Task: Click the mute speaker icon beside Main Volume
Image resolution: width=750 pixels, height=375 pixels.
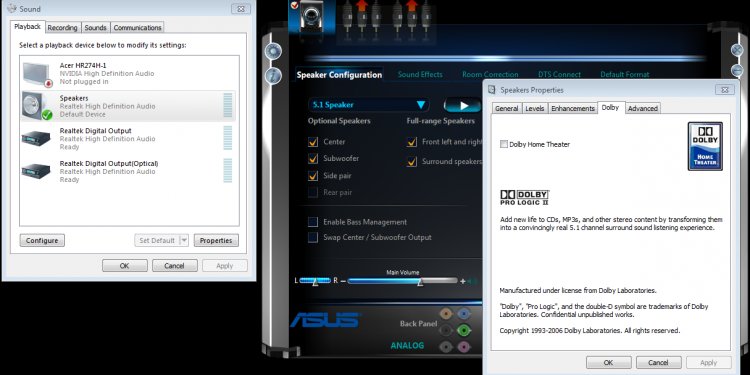Action: (473, 281)
